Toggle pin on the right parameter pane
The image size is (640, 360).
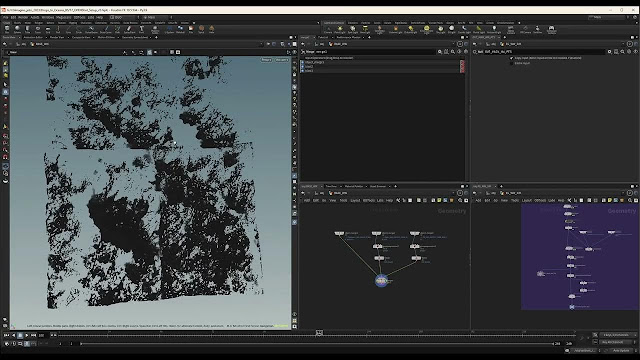click(629, 44)
